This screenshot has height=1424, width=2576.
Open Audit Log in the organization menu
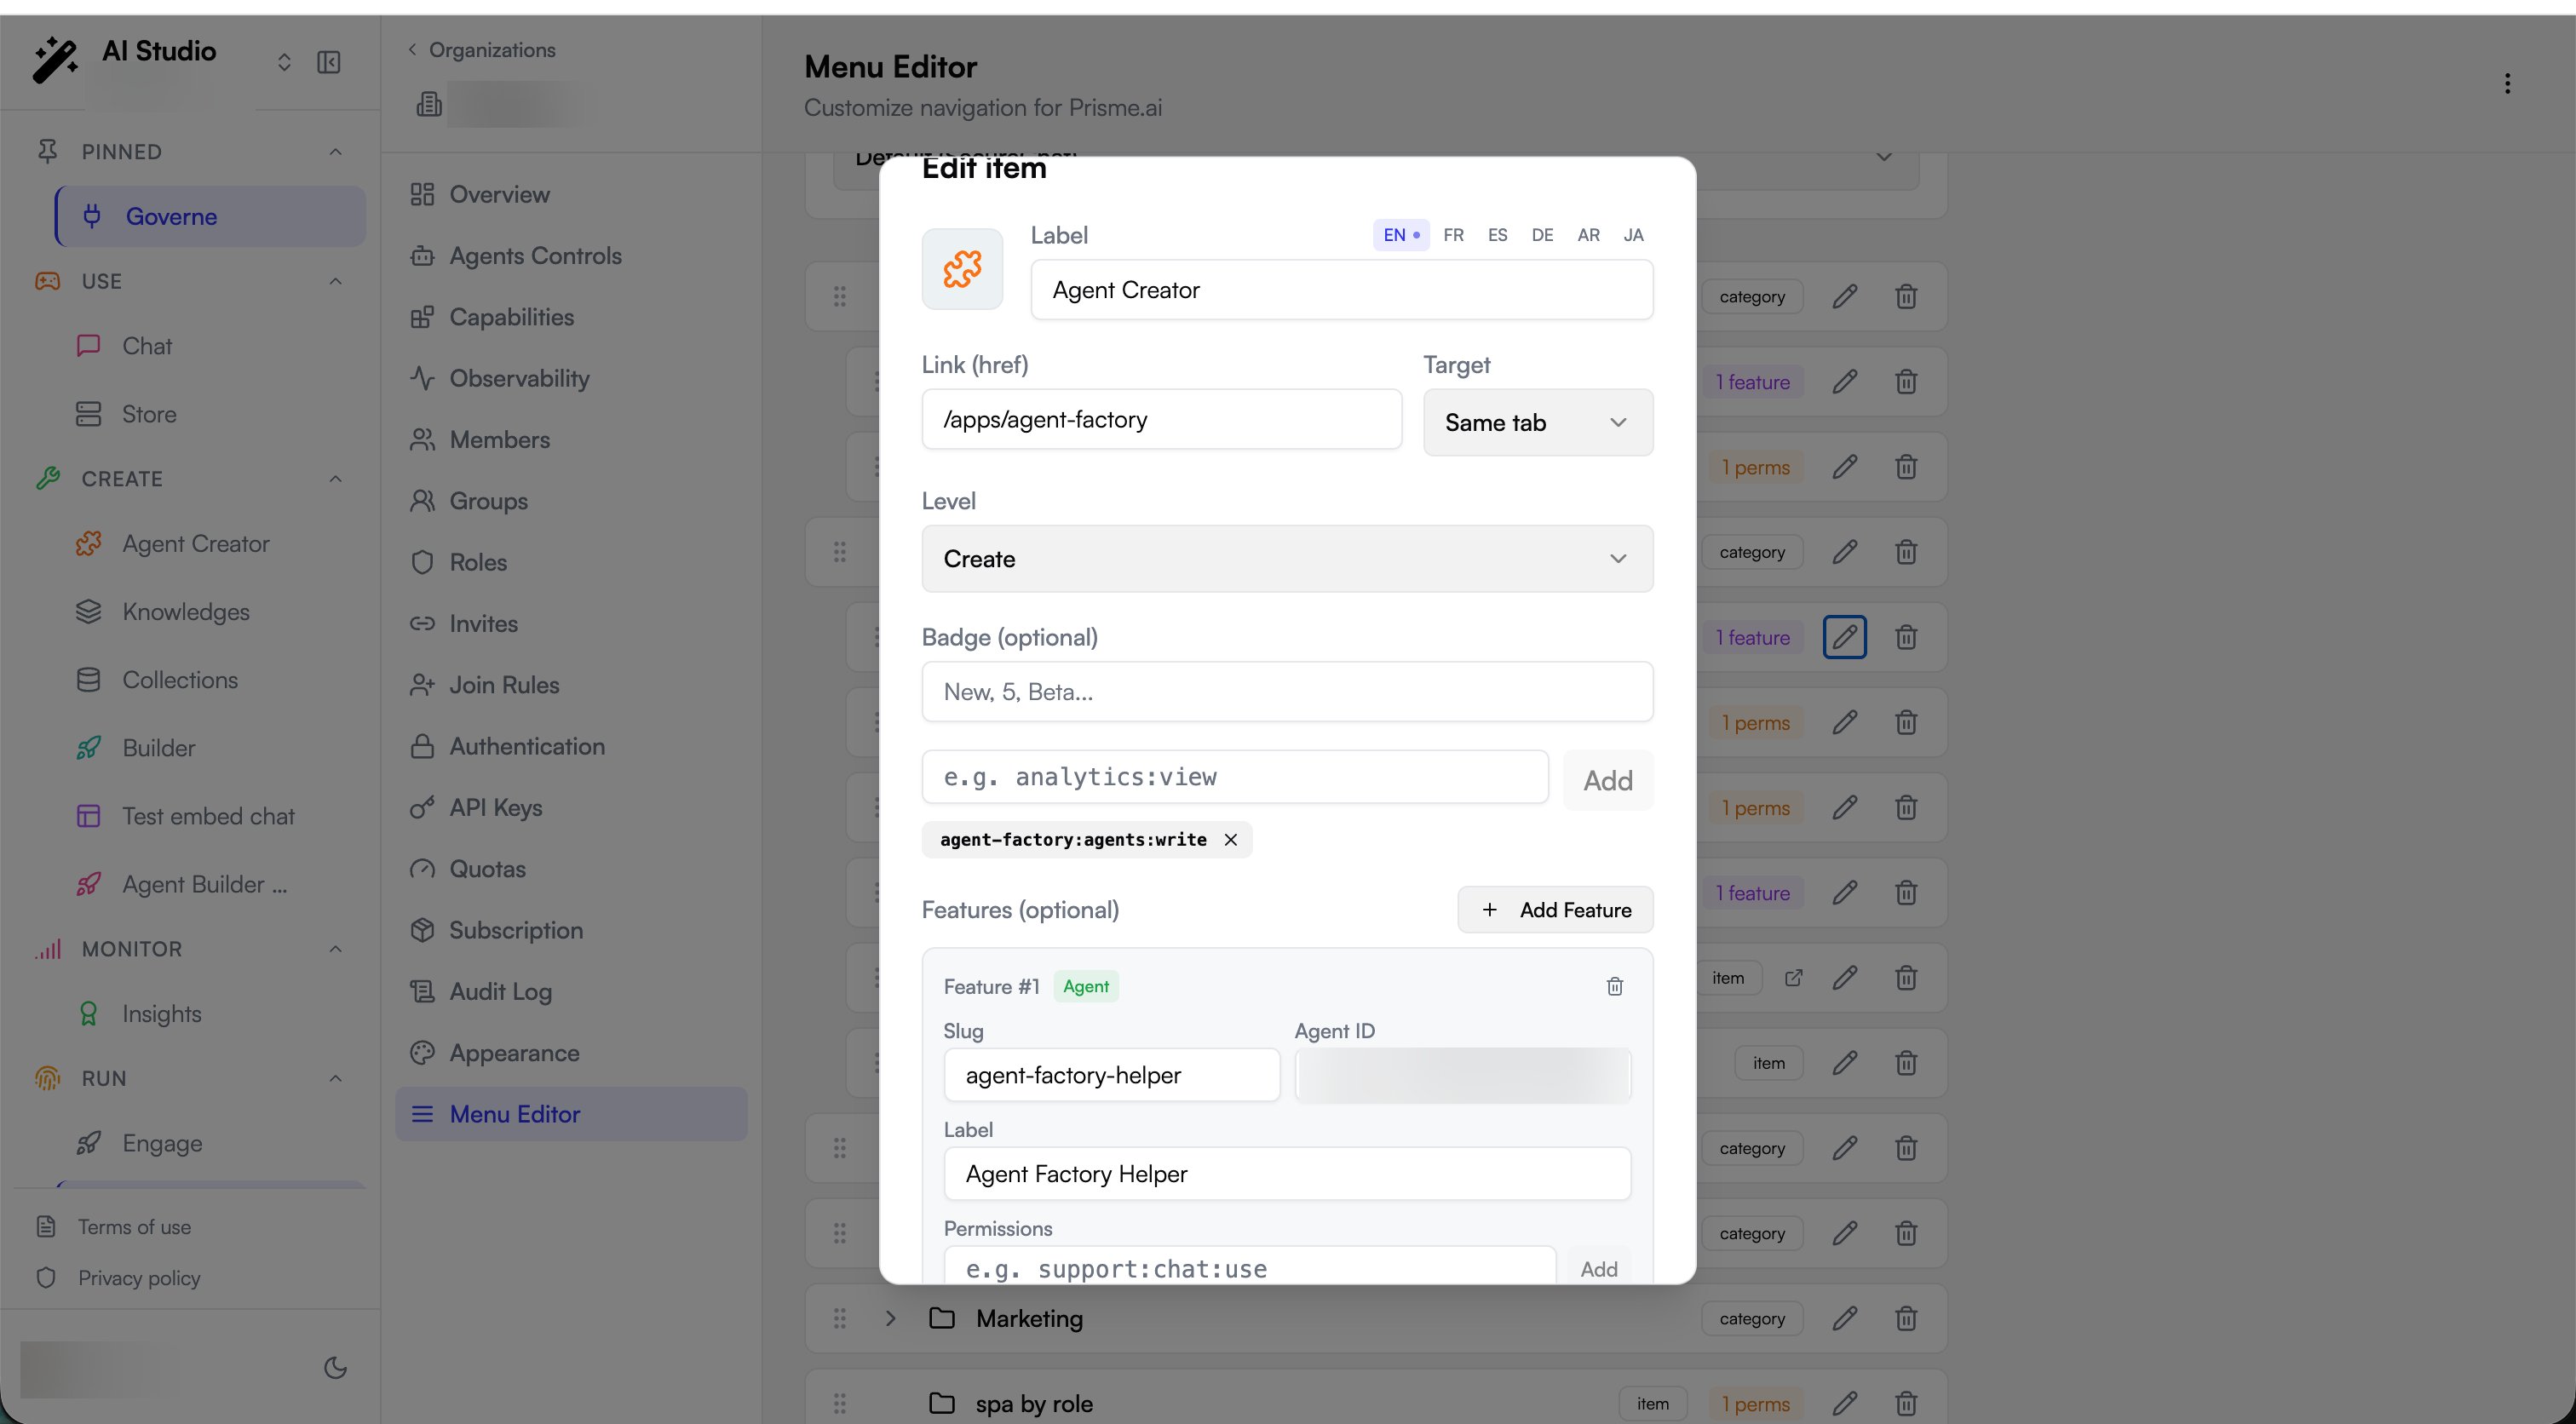click(x=500, y=992)
